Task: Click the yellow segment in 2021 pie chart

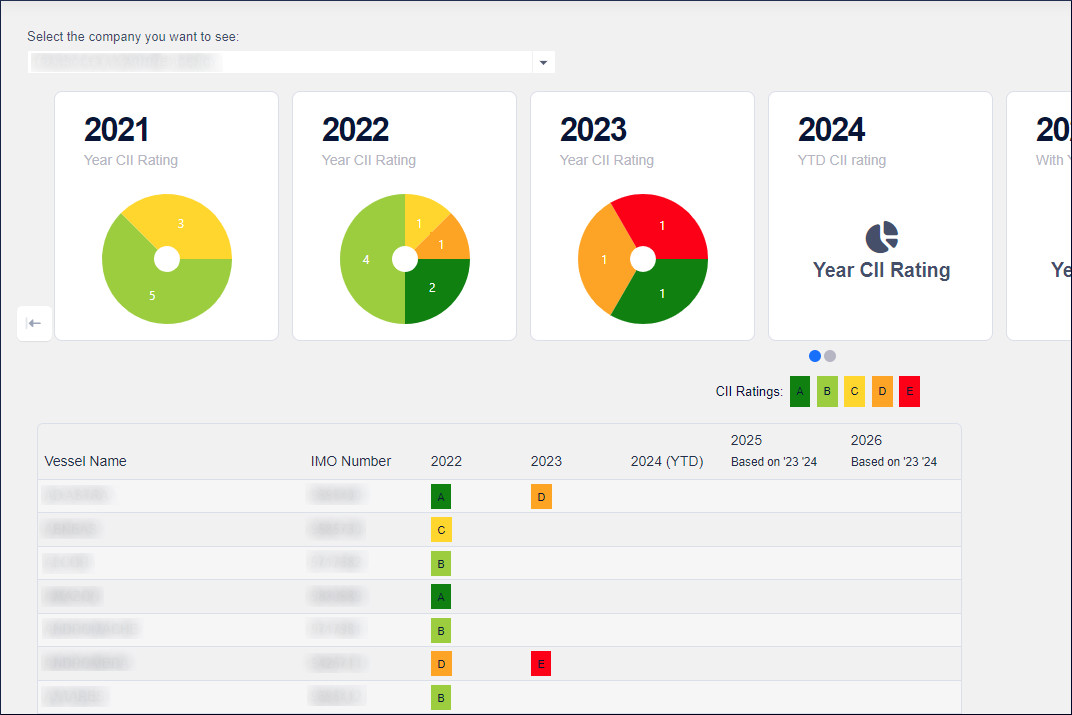Action: click(x=185, y=225)
